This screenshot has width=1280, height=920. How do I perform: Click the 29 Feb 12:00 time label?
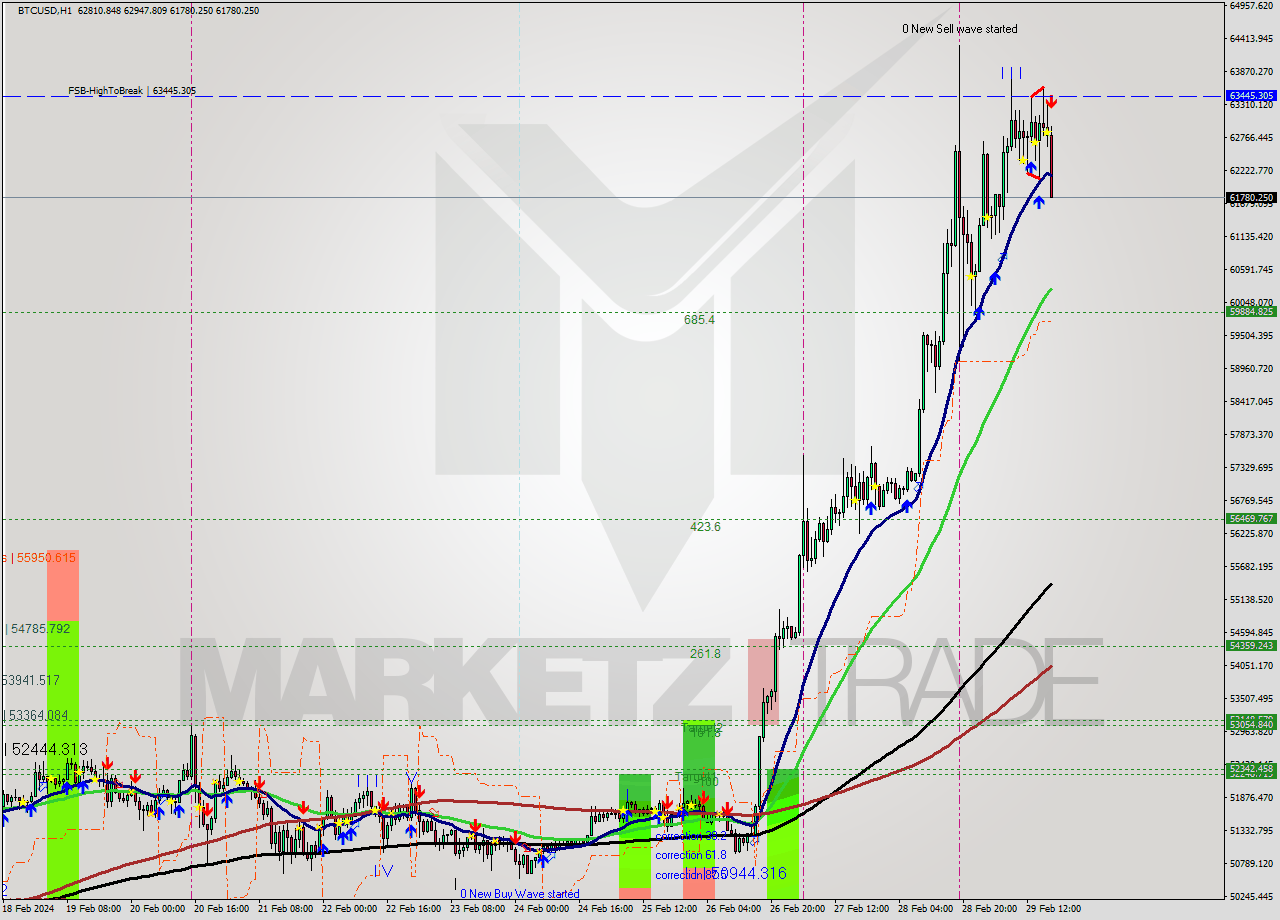point(1054,909)
